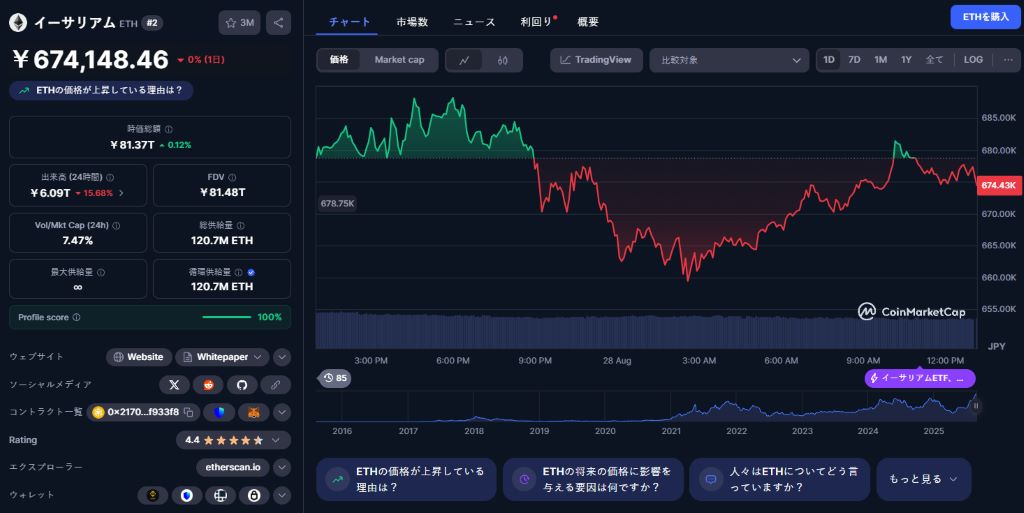Show info for Vol/Mkt Cap (24h)
Image resolution: width=1024 pixels, height=513 pixels.
pos(116,225)
